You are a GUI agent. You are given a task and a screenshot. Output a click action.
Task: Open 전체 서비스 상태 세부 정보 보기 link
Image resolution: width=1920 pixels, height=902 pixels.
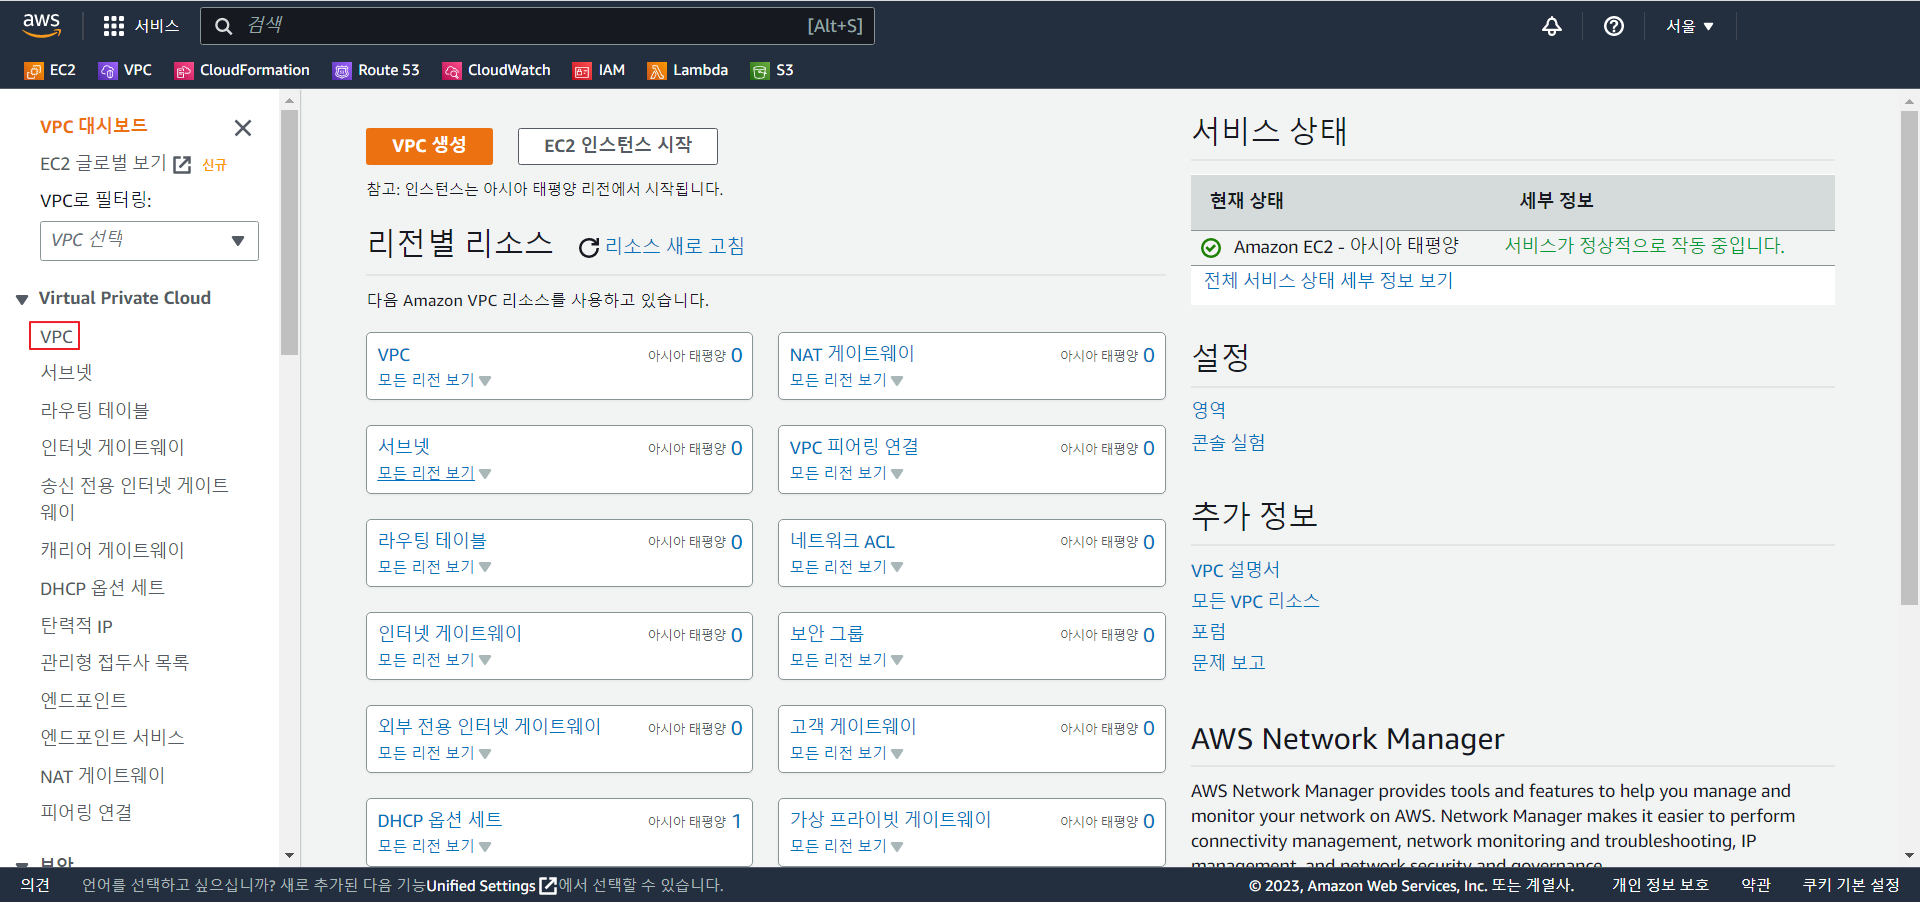(1328, 281)
